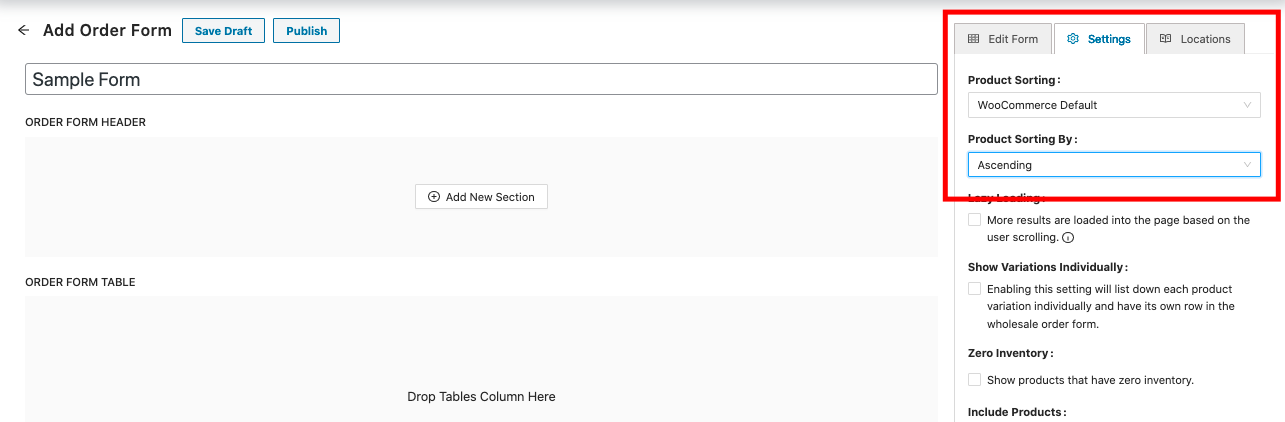Image resolution: width=1285 pixels, height=422 pixels.
Task: Select the Settings tab
Action: coord(1099,39)
